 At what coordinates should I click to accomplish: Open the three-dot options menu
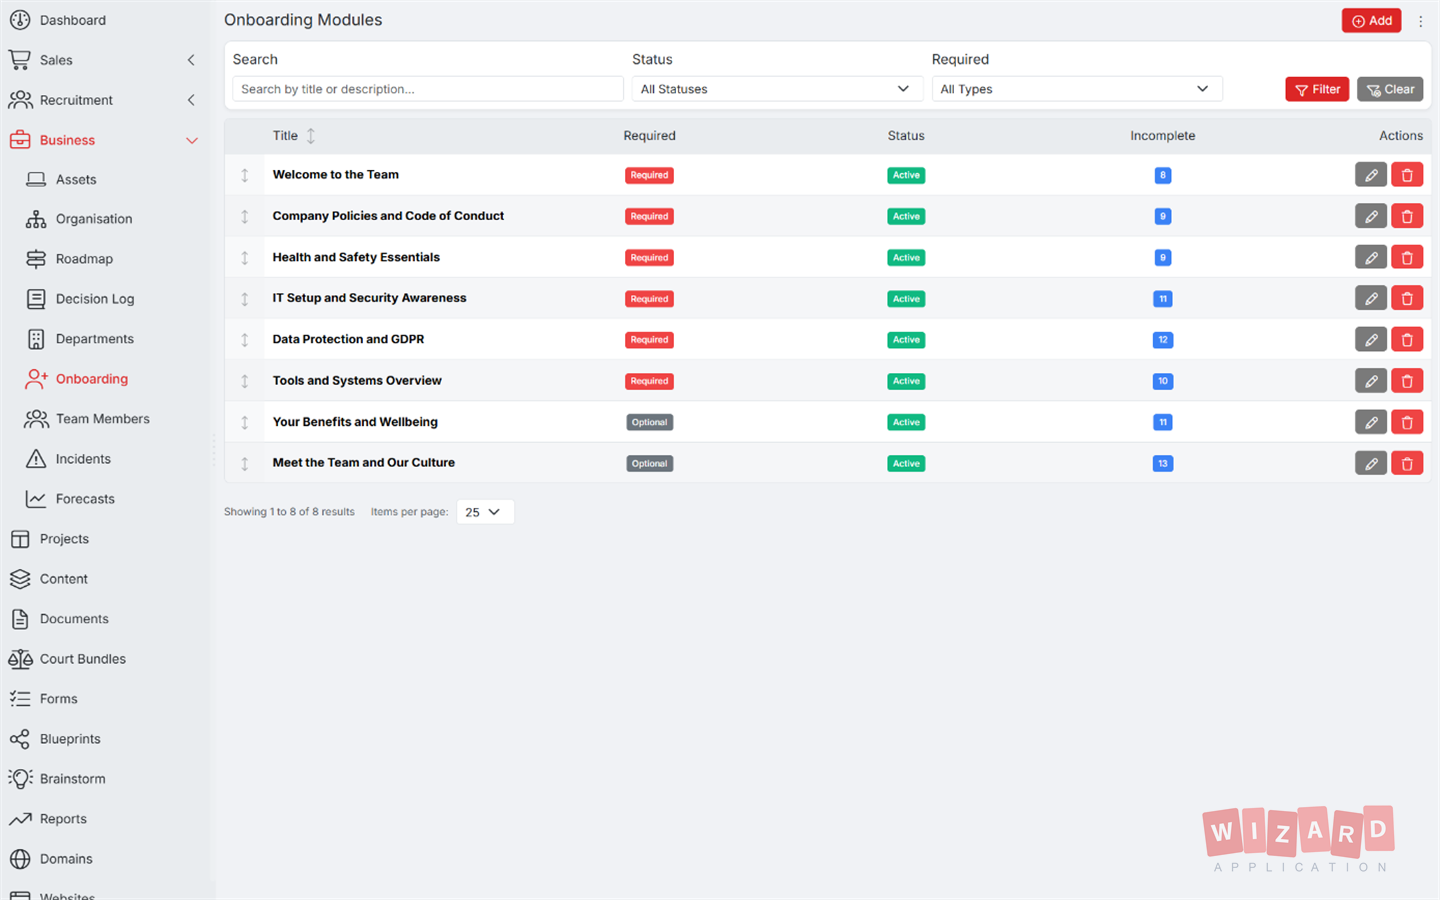click(x=1420, y=21)
